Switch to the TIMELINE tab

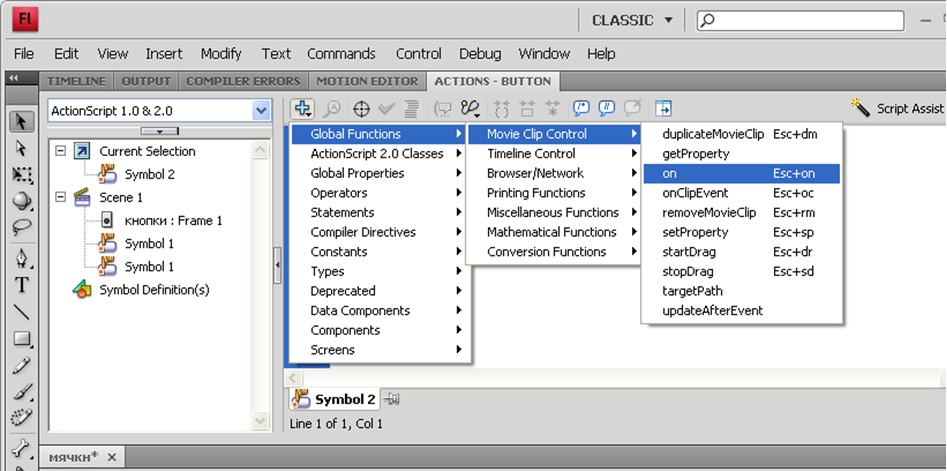(x=77, y=82)
